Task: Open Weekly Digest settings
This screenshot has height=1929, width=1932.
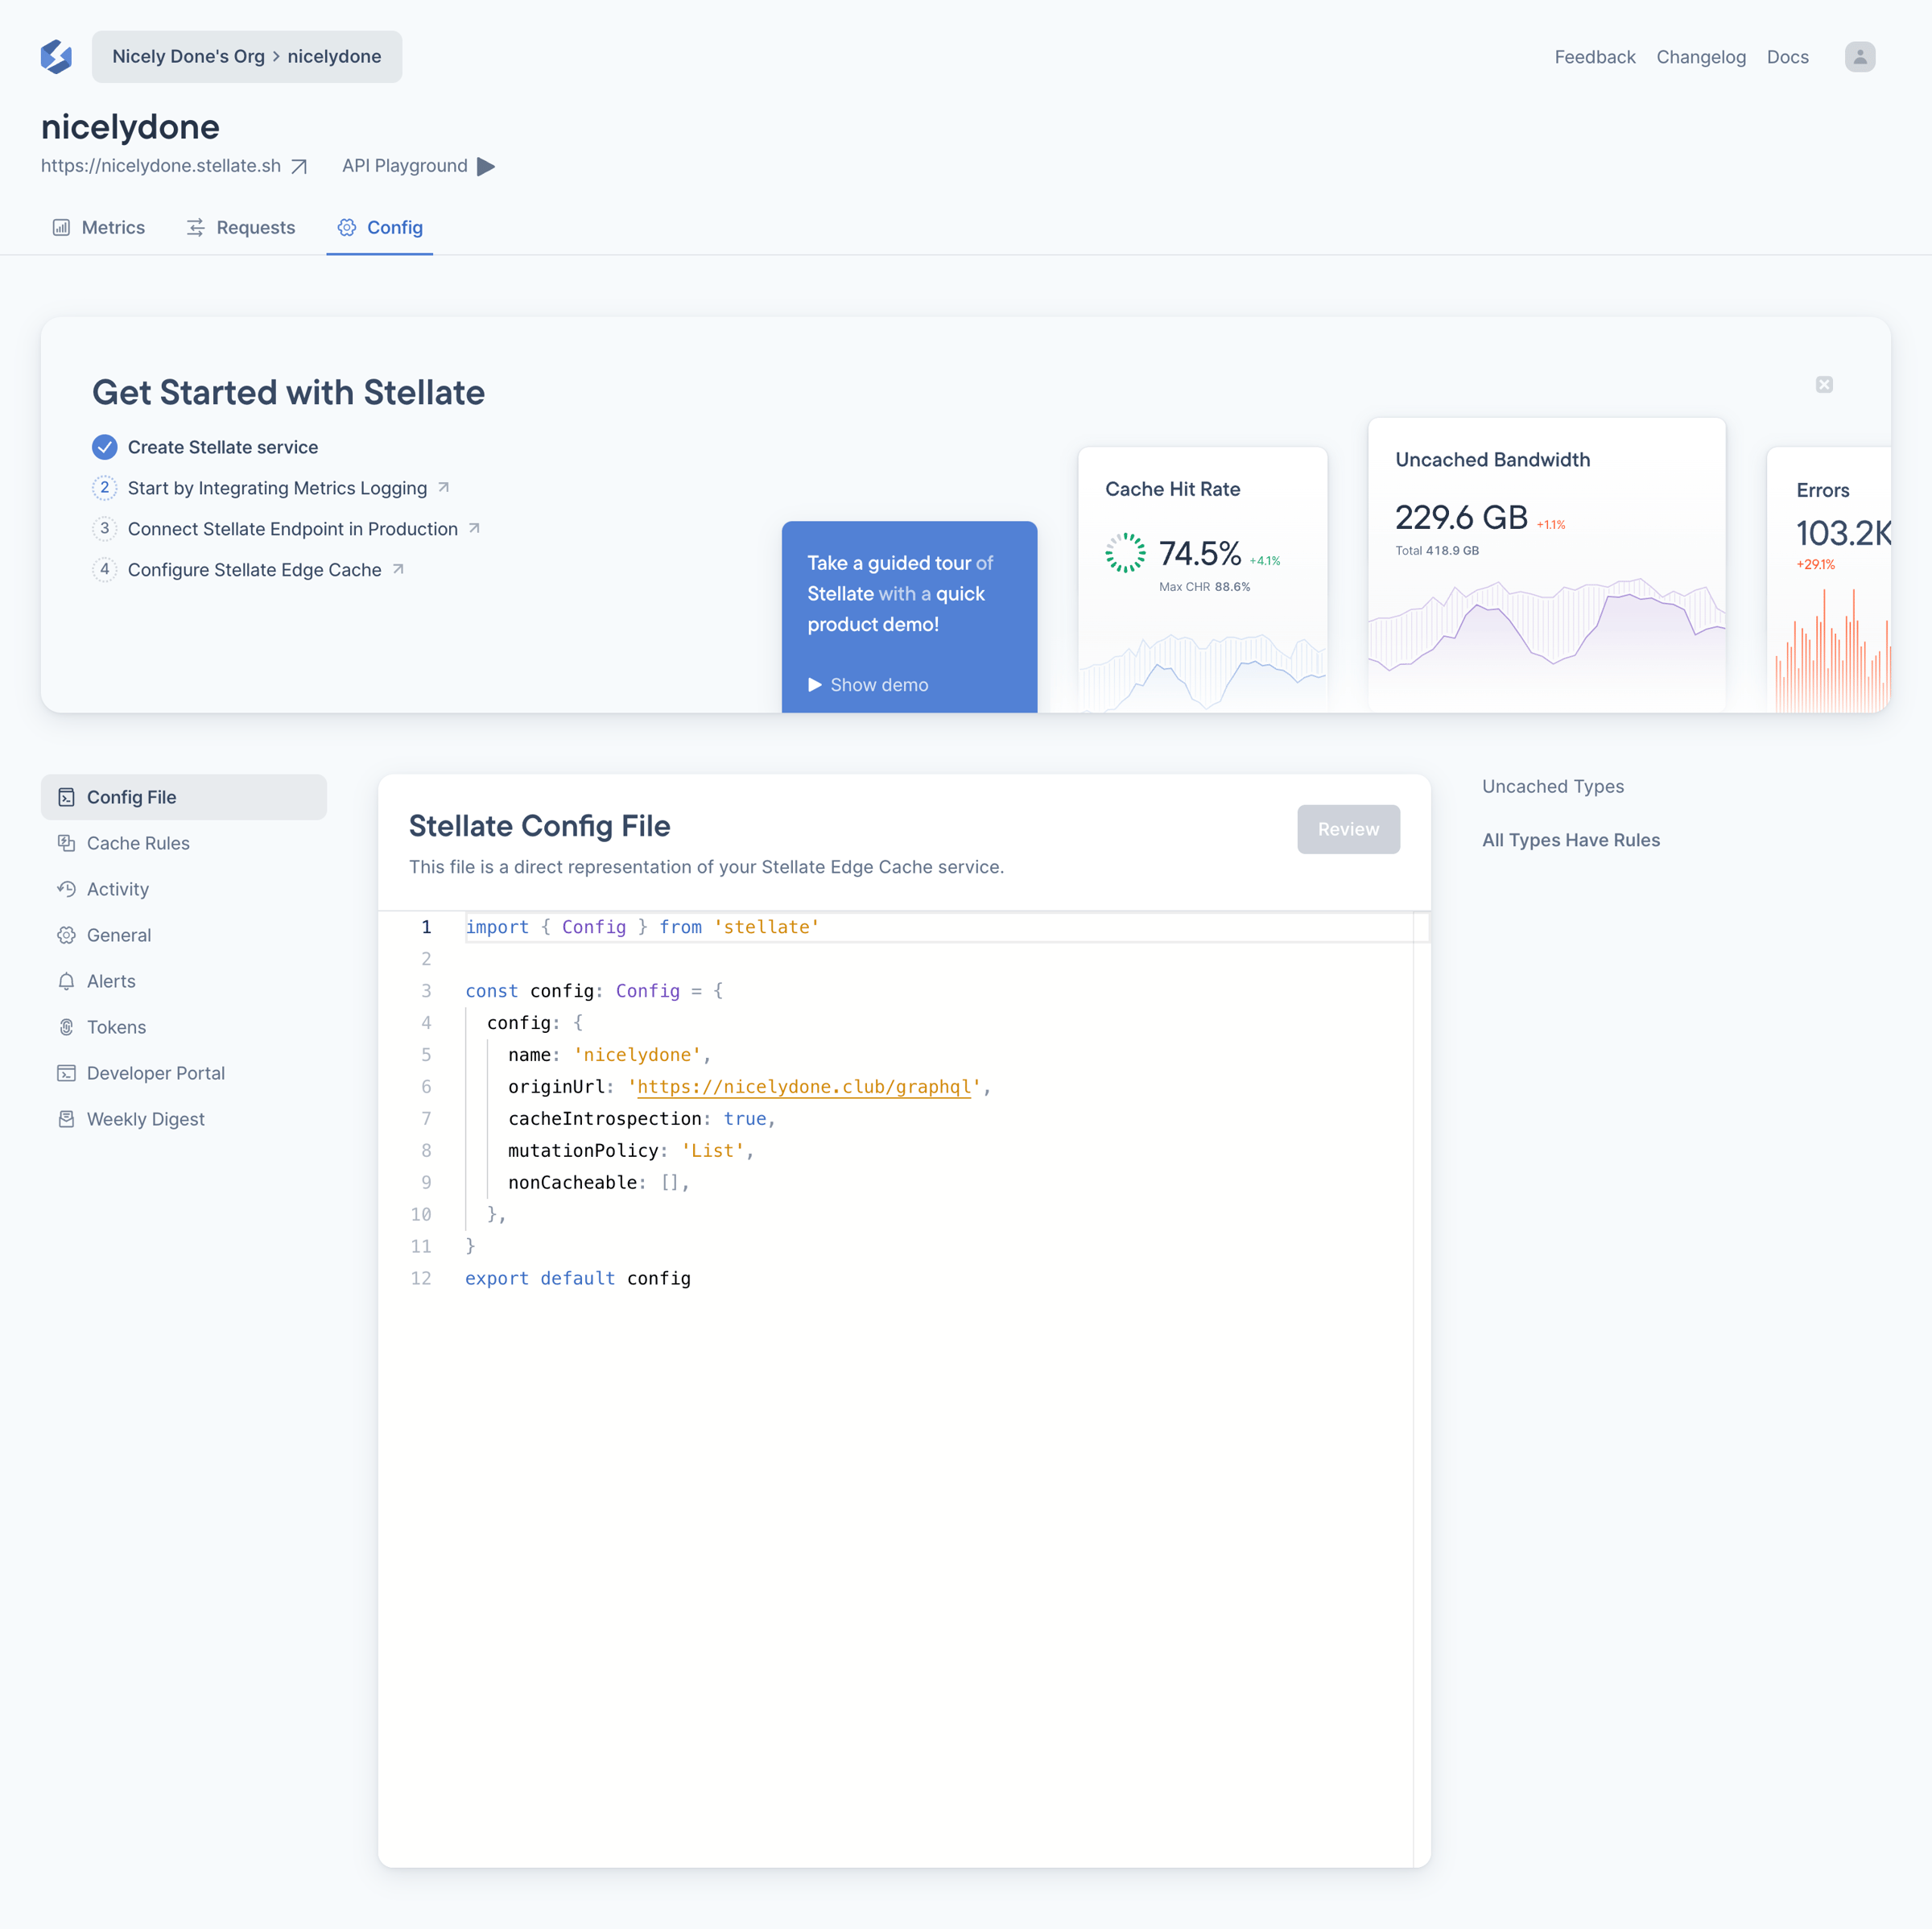Action: tap(184, 1119)
